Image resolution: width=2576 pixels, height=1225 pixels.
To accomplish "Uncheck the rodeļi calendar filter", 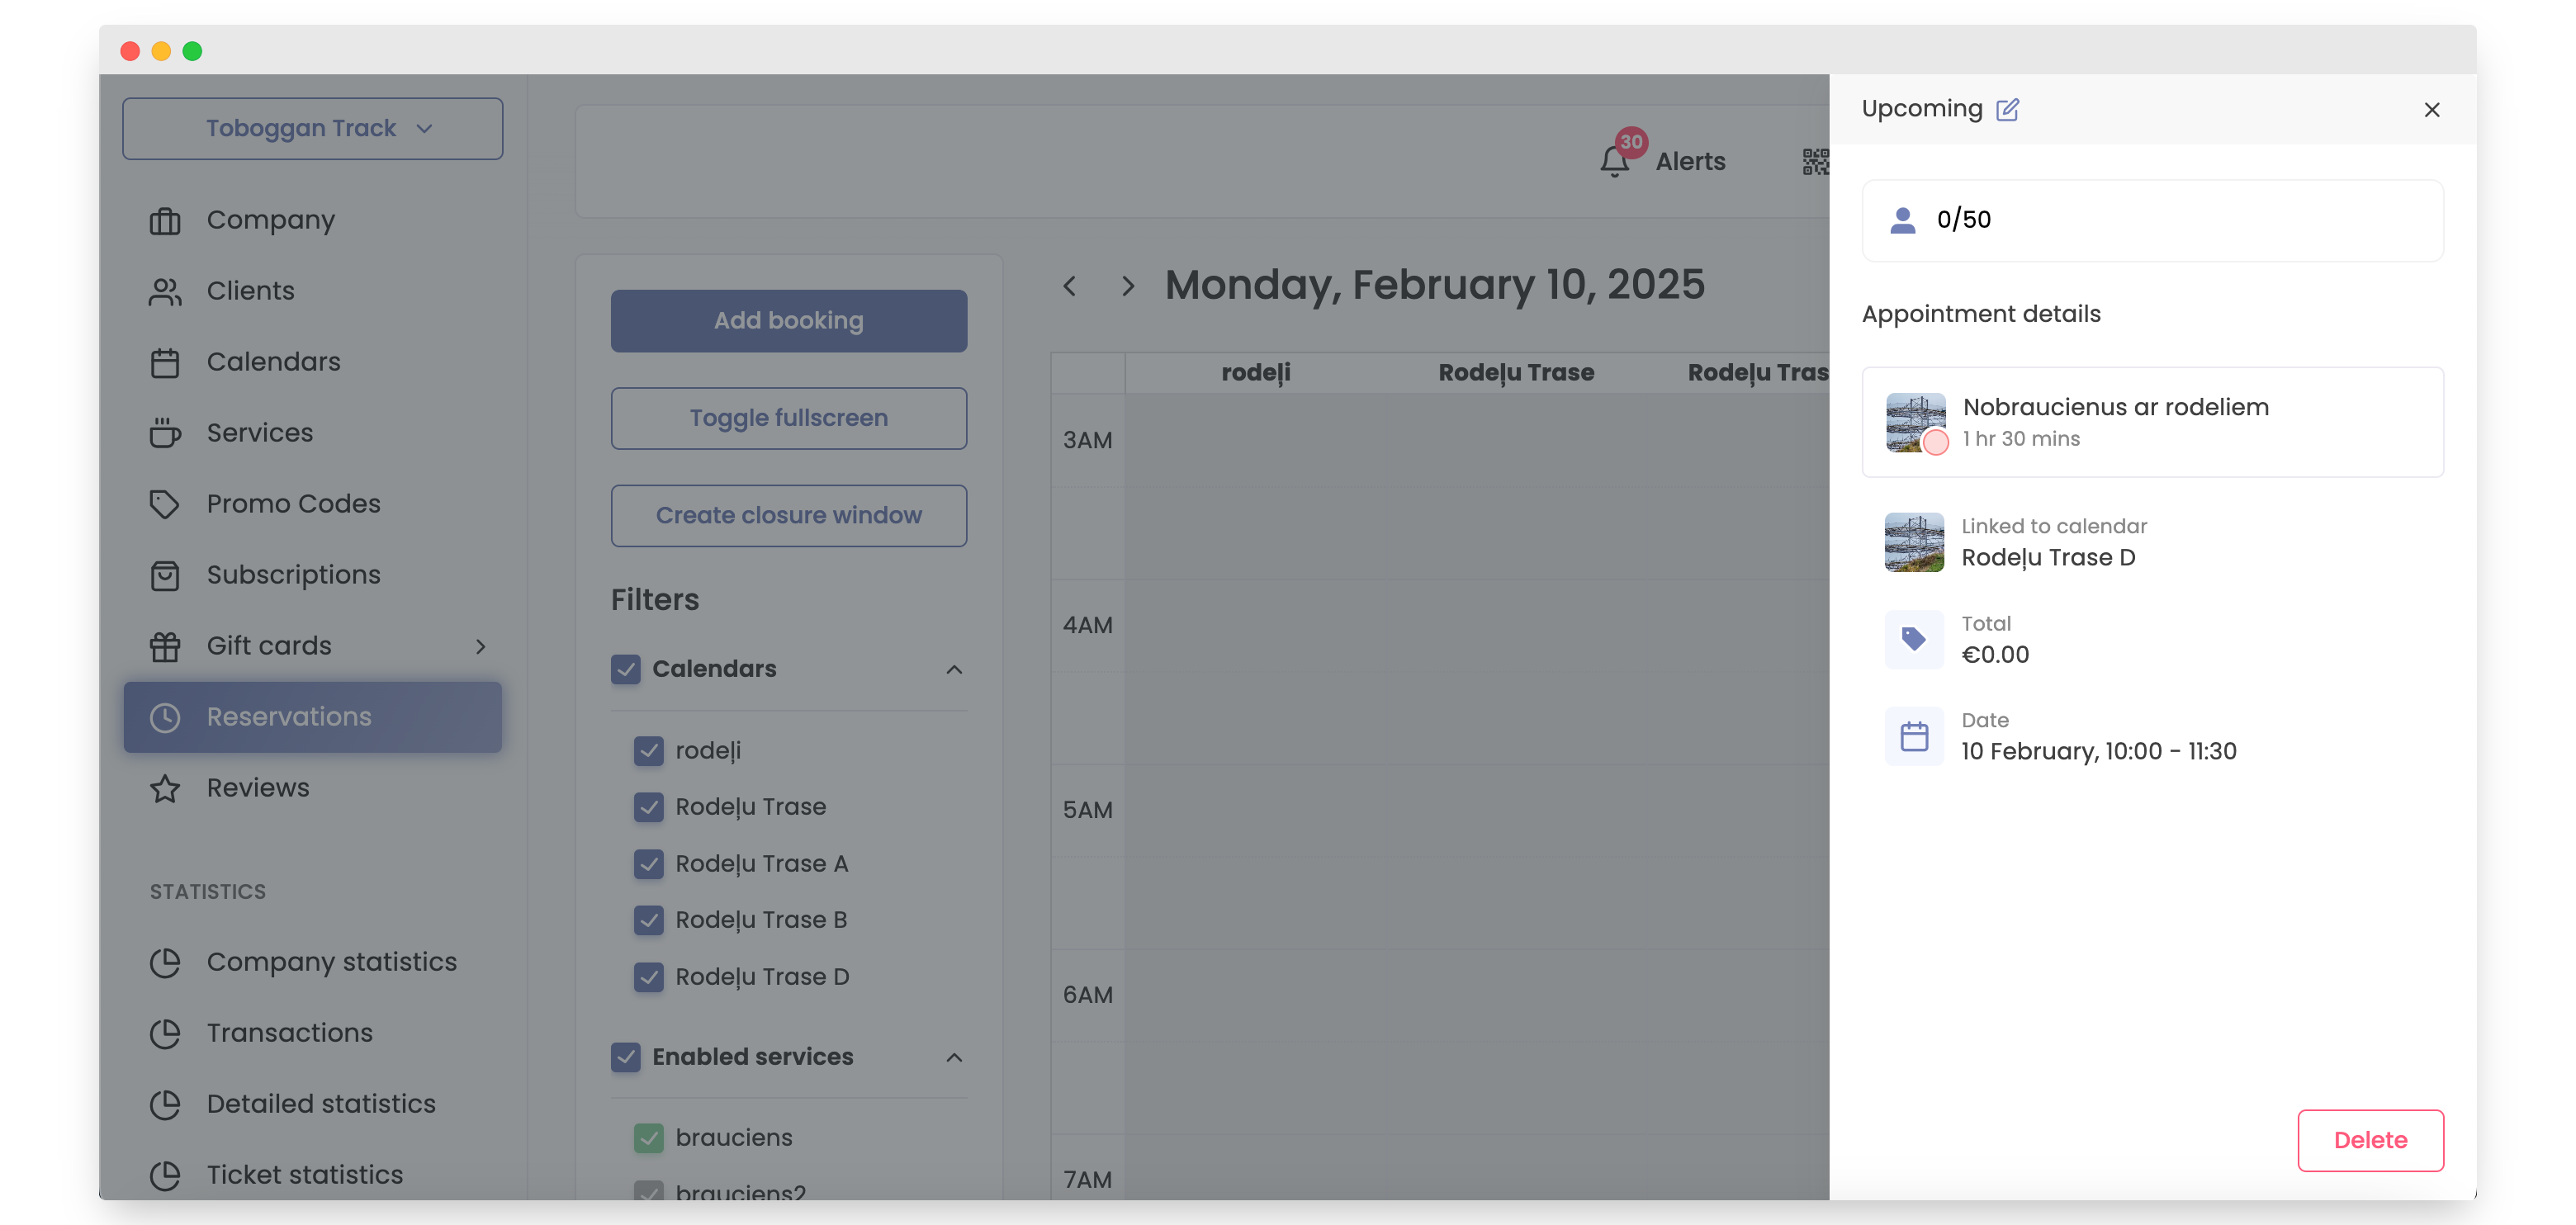I will pyautogui.click(x=648, y=750).
